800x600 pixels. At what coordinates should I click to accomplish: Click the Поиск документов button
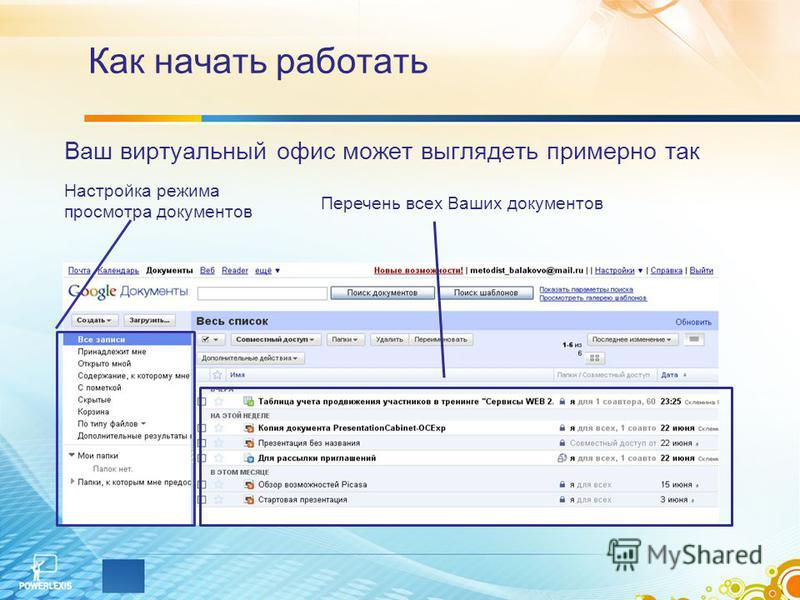tap(382, 292)
